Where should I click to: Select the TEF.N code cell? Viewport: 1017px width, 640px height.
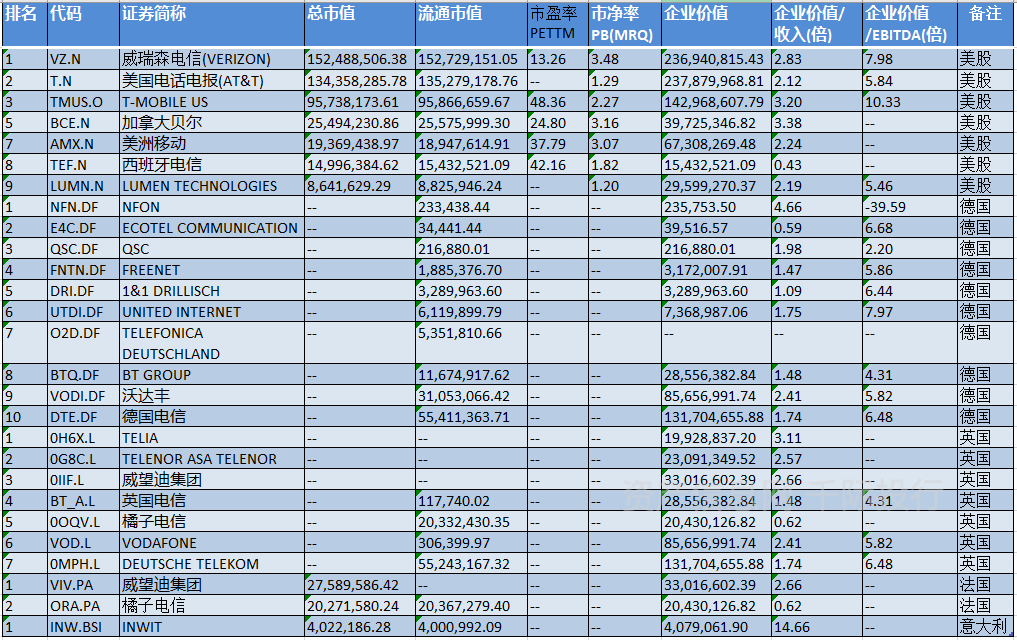(x=84, y=165)
